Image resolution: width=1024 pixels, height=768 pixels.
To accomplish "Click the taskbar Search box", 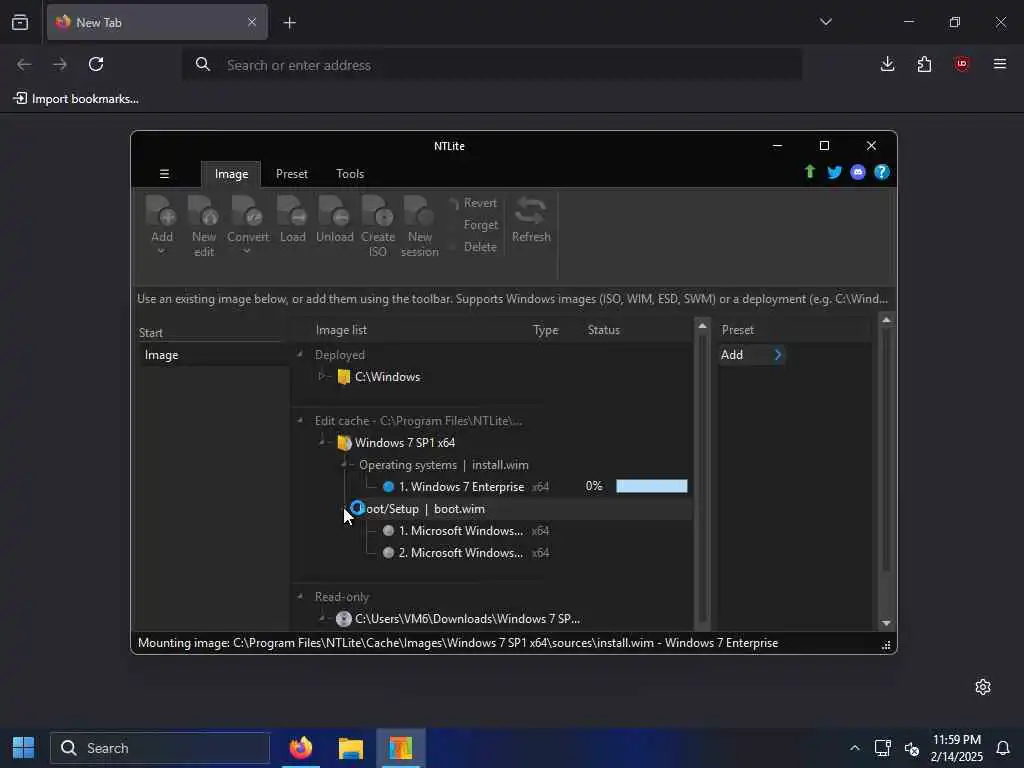I will 160,748.
